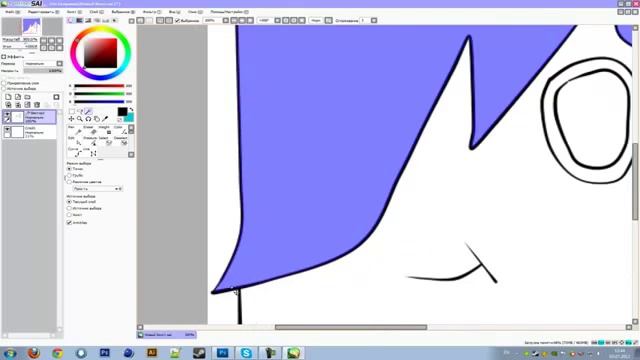Open the canvas rotation angle dropdown
Screen dimensions: 640x360
[278, 20]
